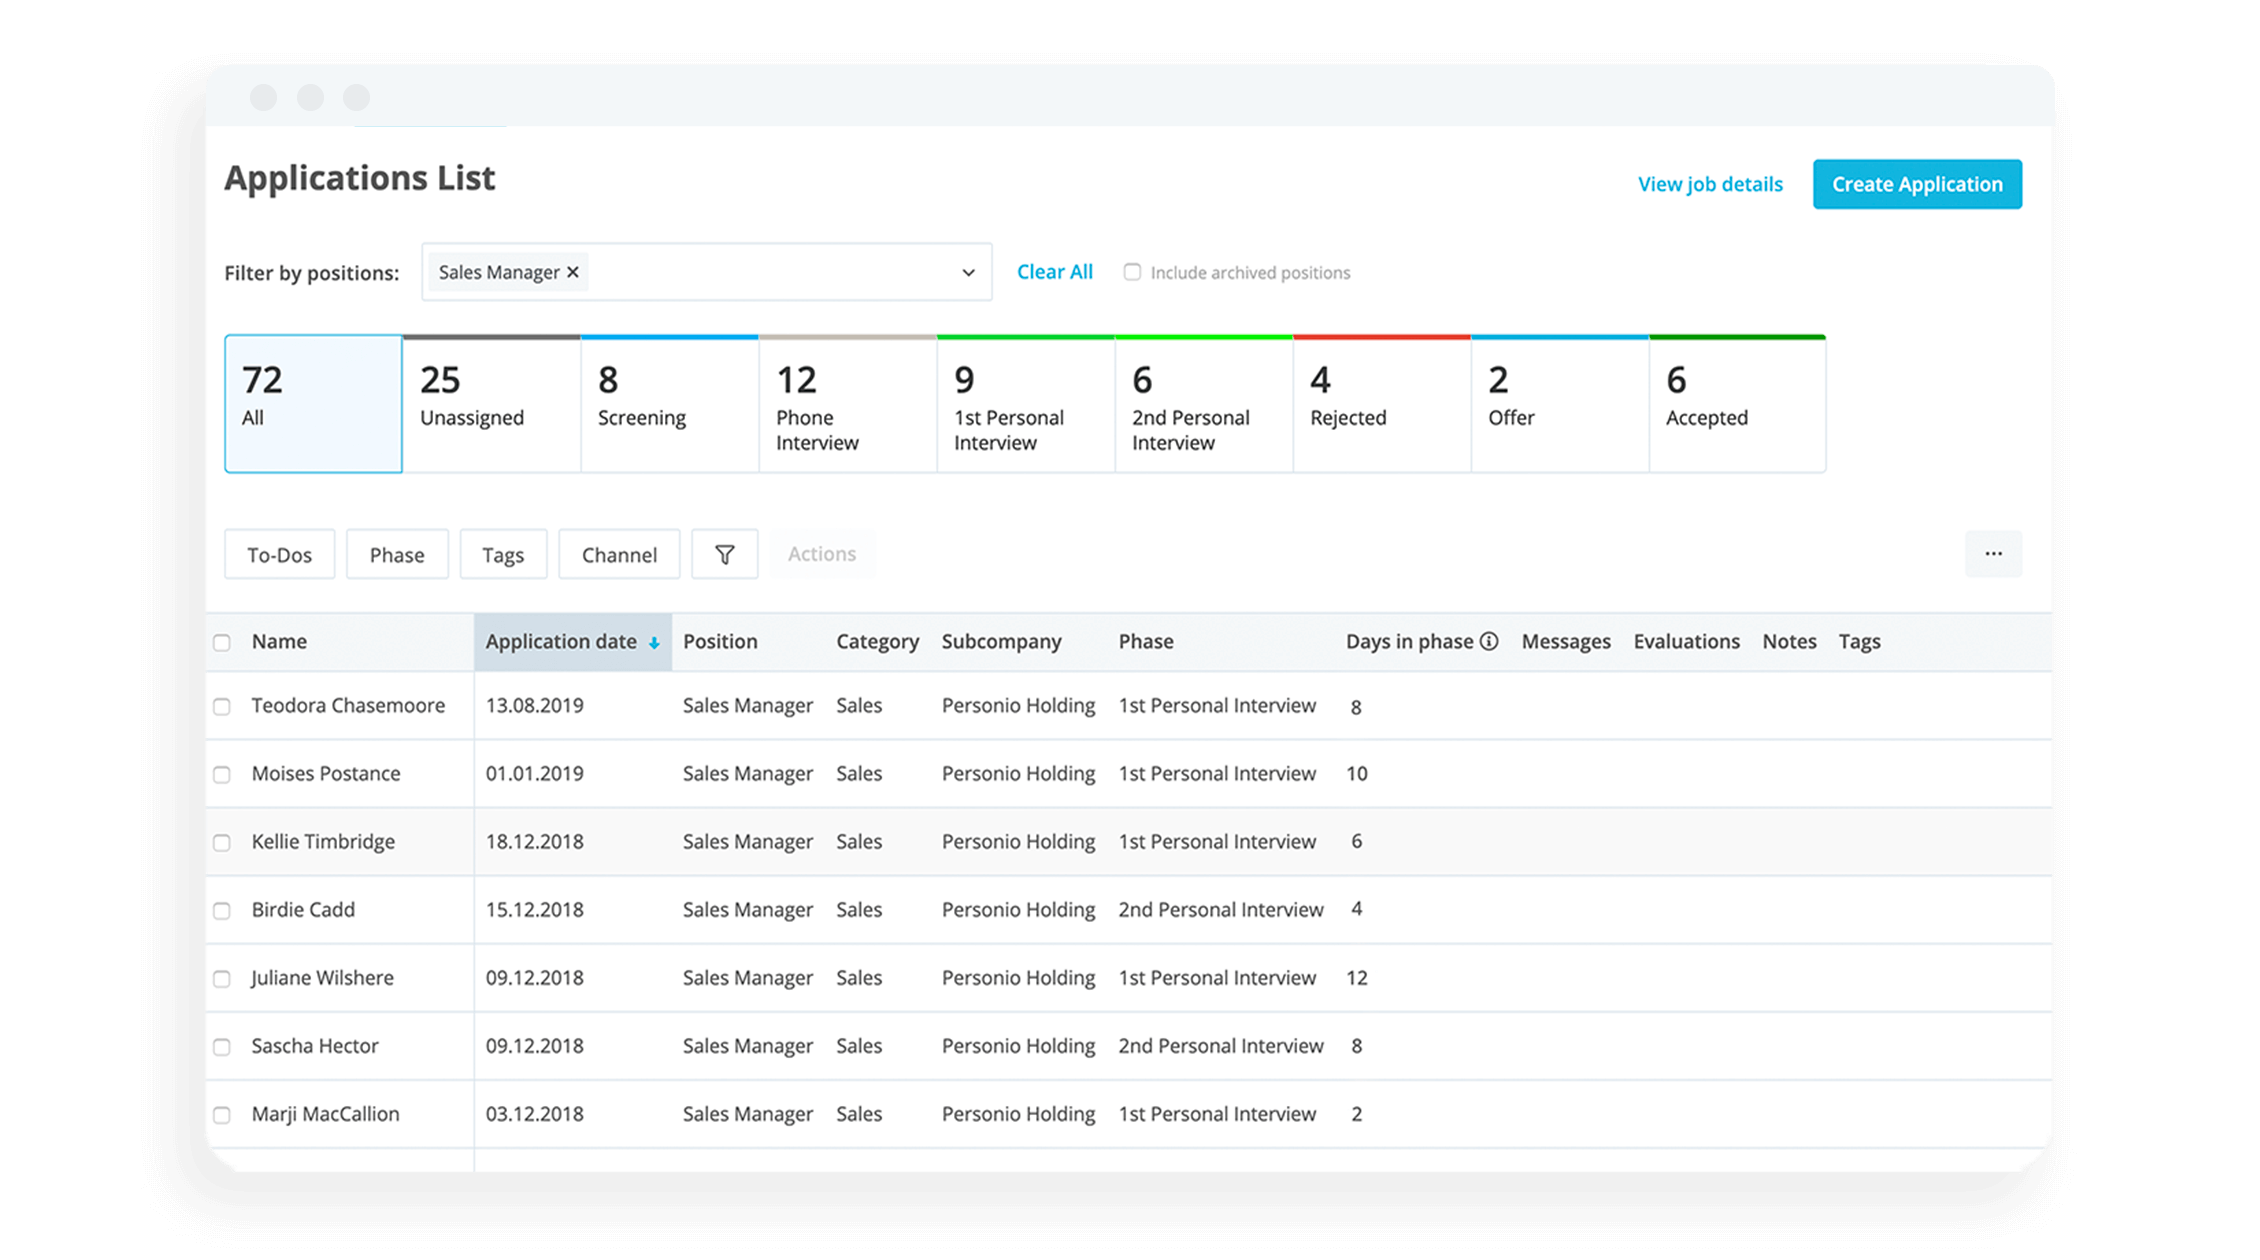2260x1260 pixels.
Task: Toggle the Include archived positions checkbox
Action: click(x=1134, y=272)
